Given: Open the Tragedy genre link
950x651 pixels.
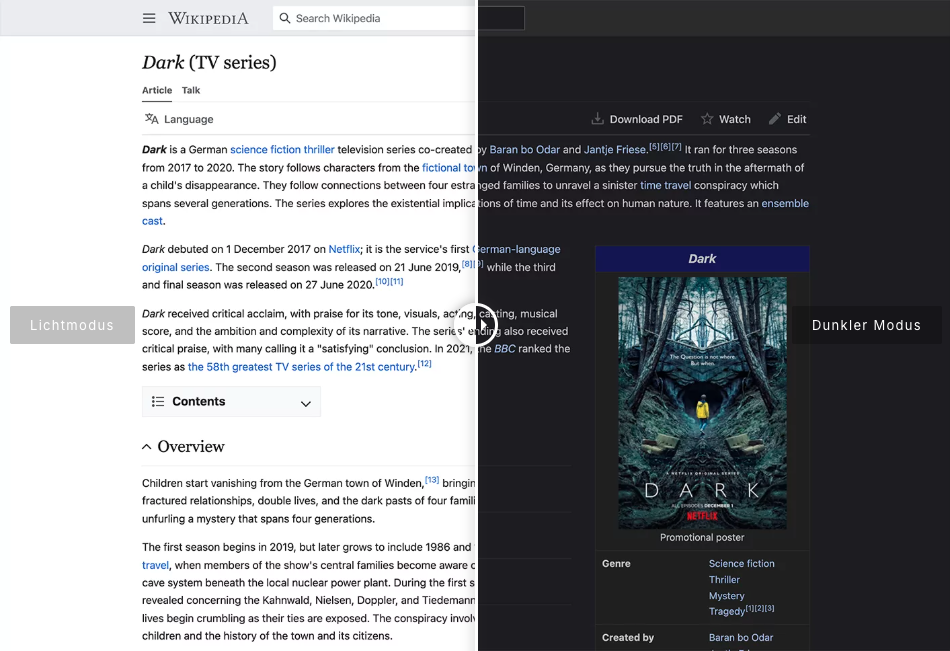Looking at the screenshot, I should [727, 612].
